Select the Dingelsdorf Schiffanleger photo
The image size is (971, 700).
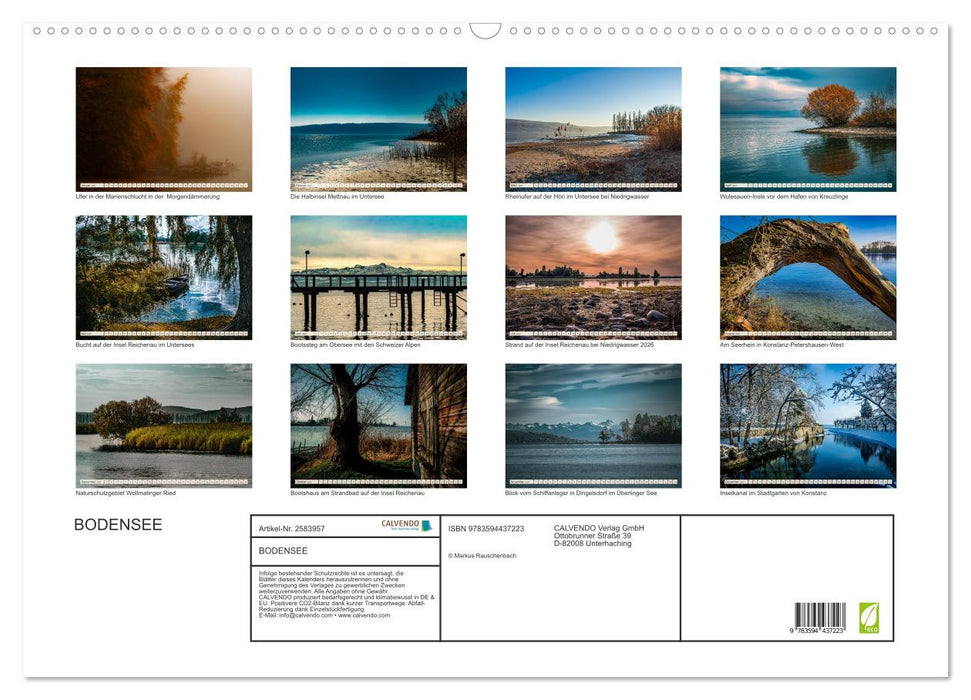(593, 426)
